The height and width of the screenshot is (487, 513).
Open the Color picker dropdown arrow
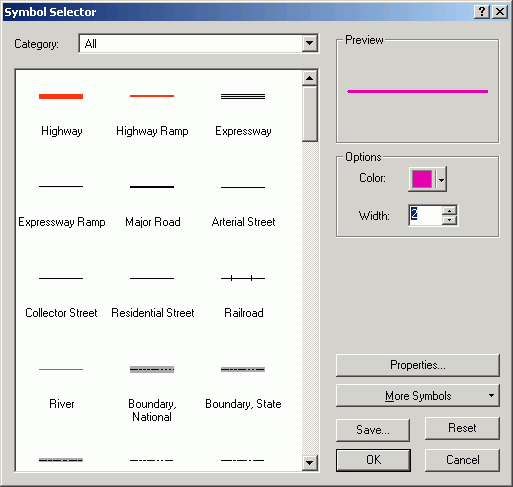(441, 180)
